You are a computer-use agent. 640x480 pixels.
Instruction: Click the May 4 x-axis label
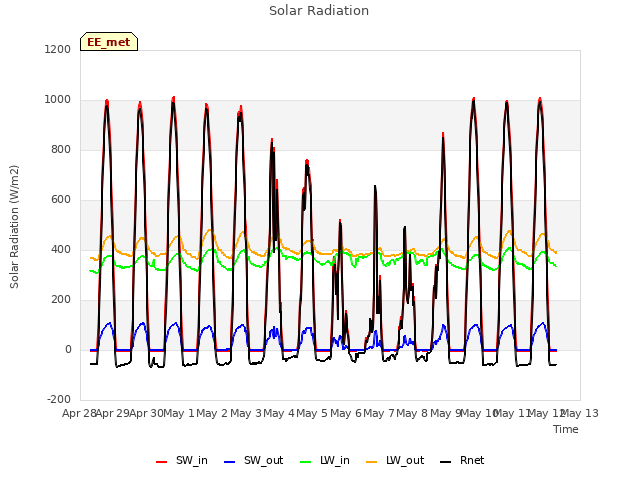pos(279,413)
